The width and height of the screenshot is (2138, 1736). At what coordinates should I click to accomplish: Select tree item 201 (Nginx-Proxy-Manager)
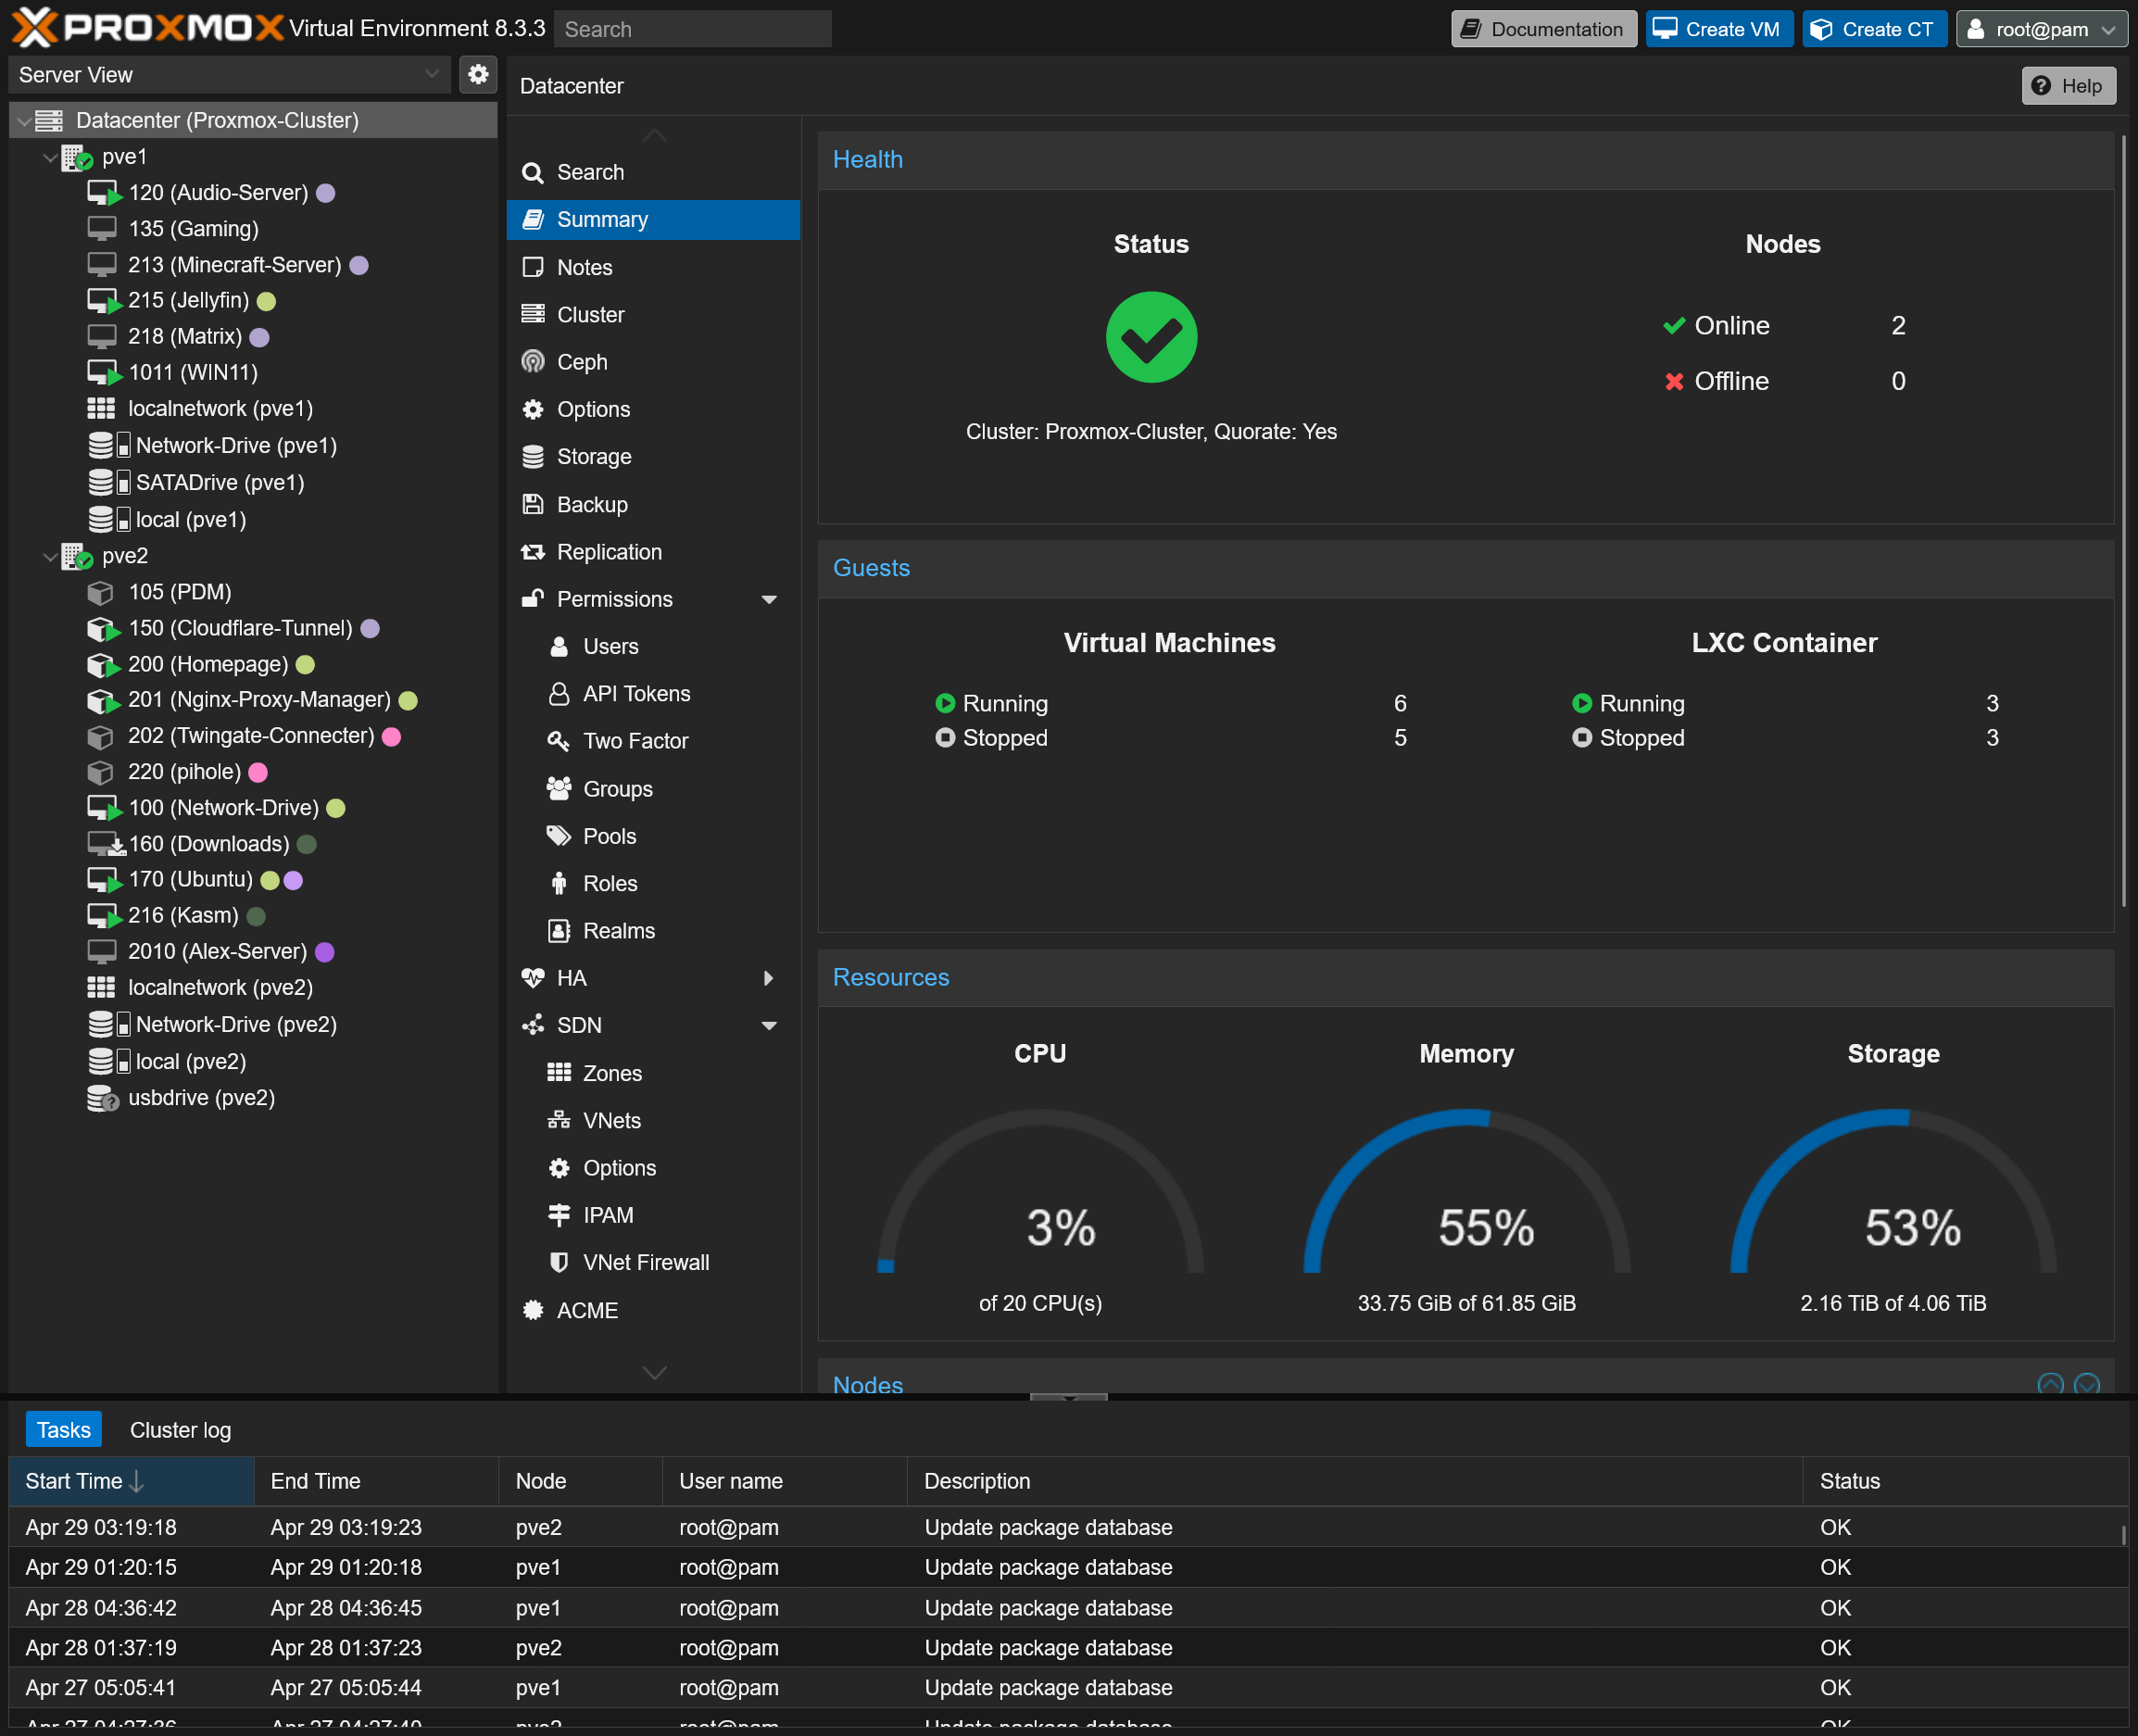(253, 700)
